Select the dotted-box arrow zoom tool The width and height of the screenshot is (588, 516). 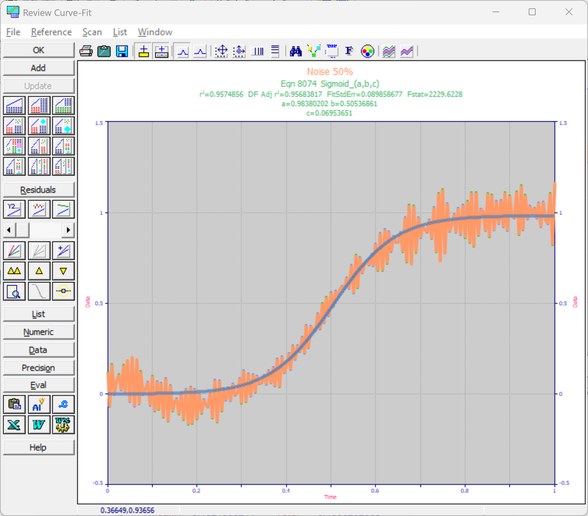point(239,51)
